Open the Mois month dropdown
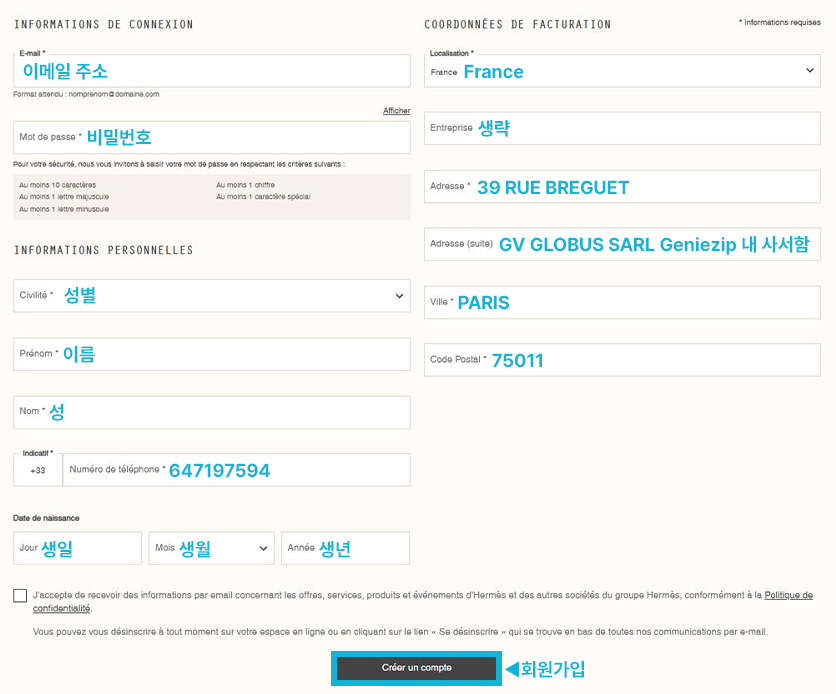Viewport: 836px width, 694px height. pos(212,548)
